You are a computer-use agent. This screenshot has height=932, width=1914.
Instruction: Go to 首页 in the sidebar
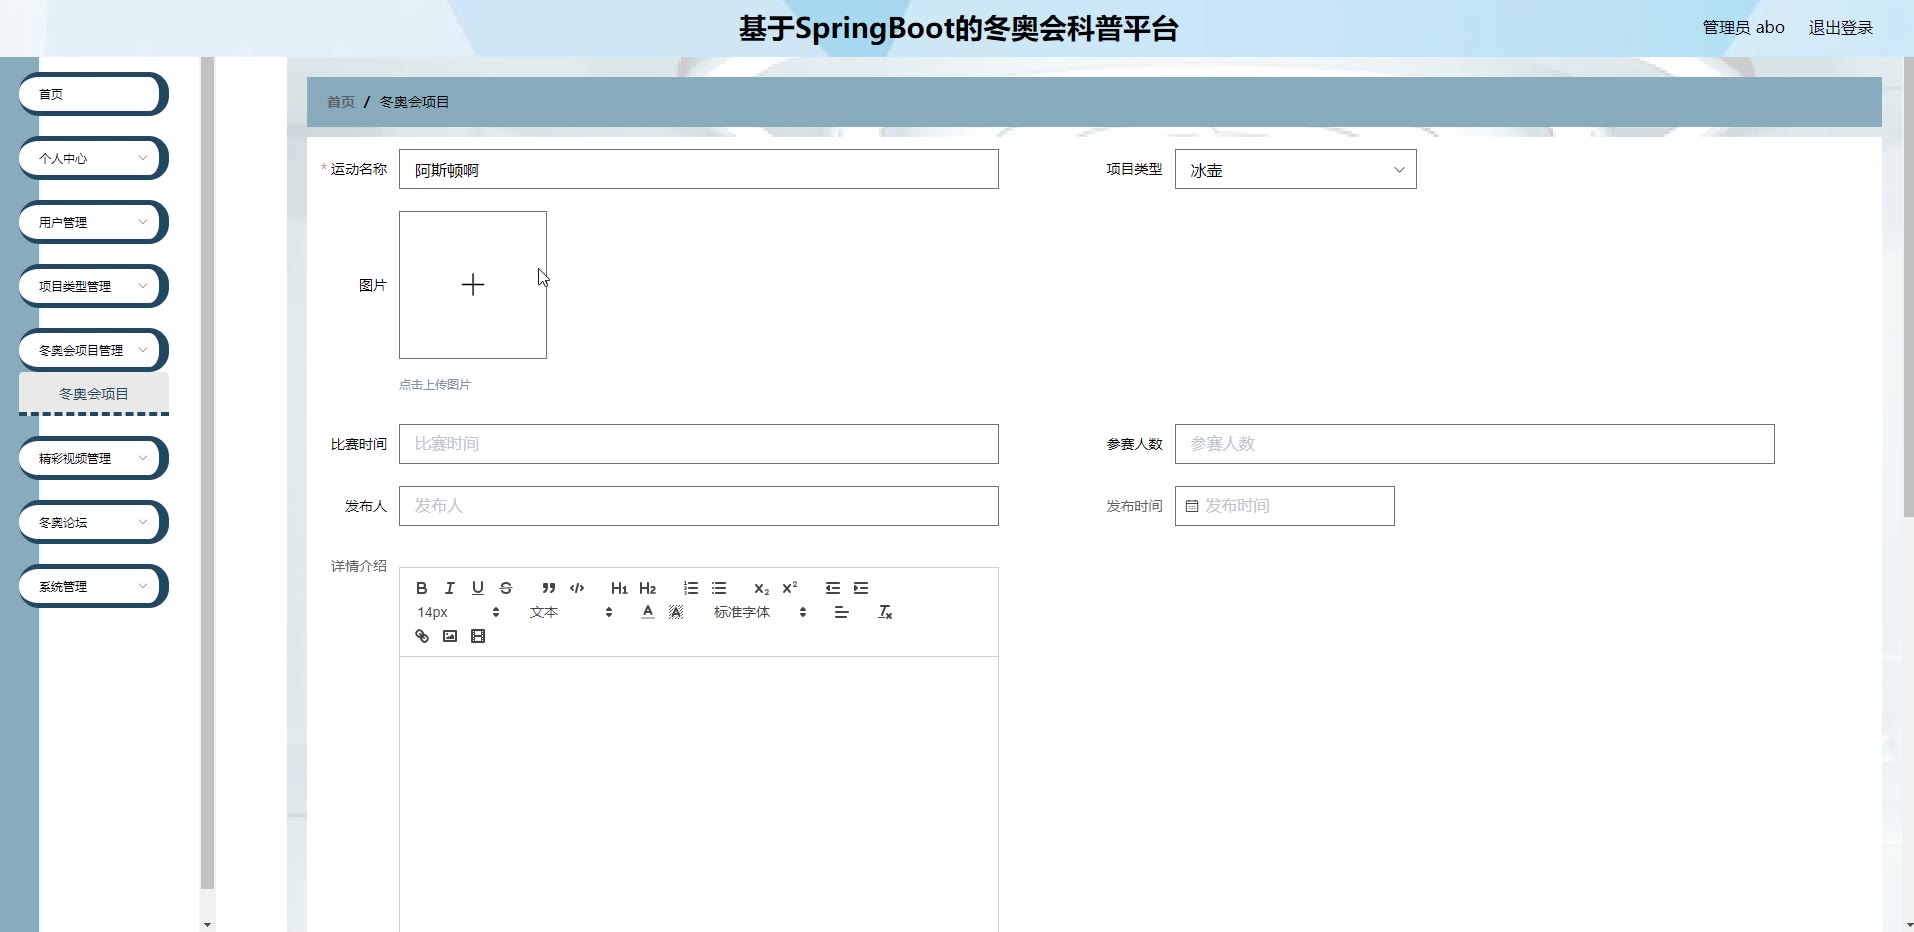click(x=93, y=94)
